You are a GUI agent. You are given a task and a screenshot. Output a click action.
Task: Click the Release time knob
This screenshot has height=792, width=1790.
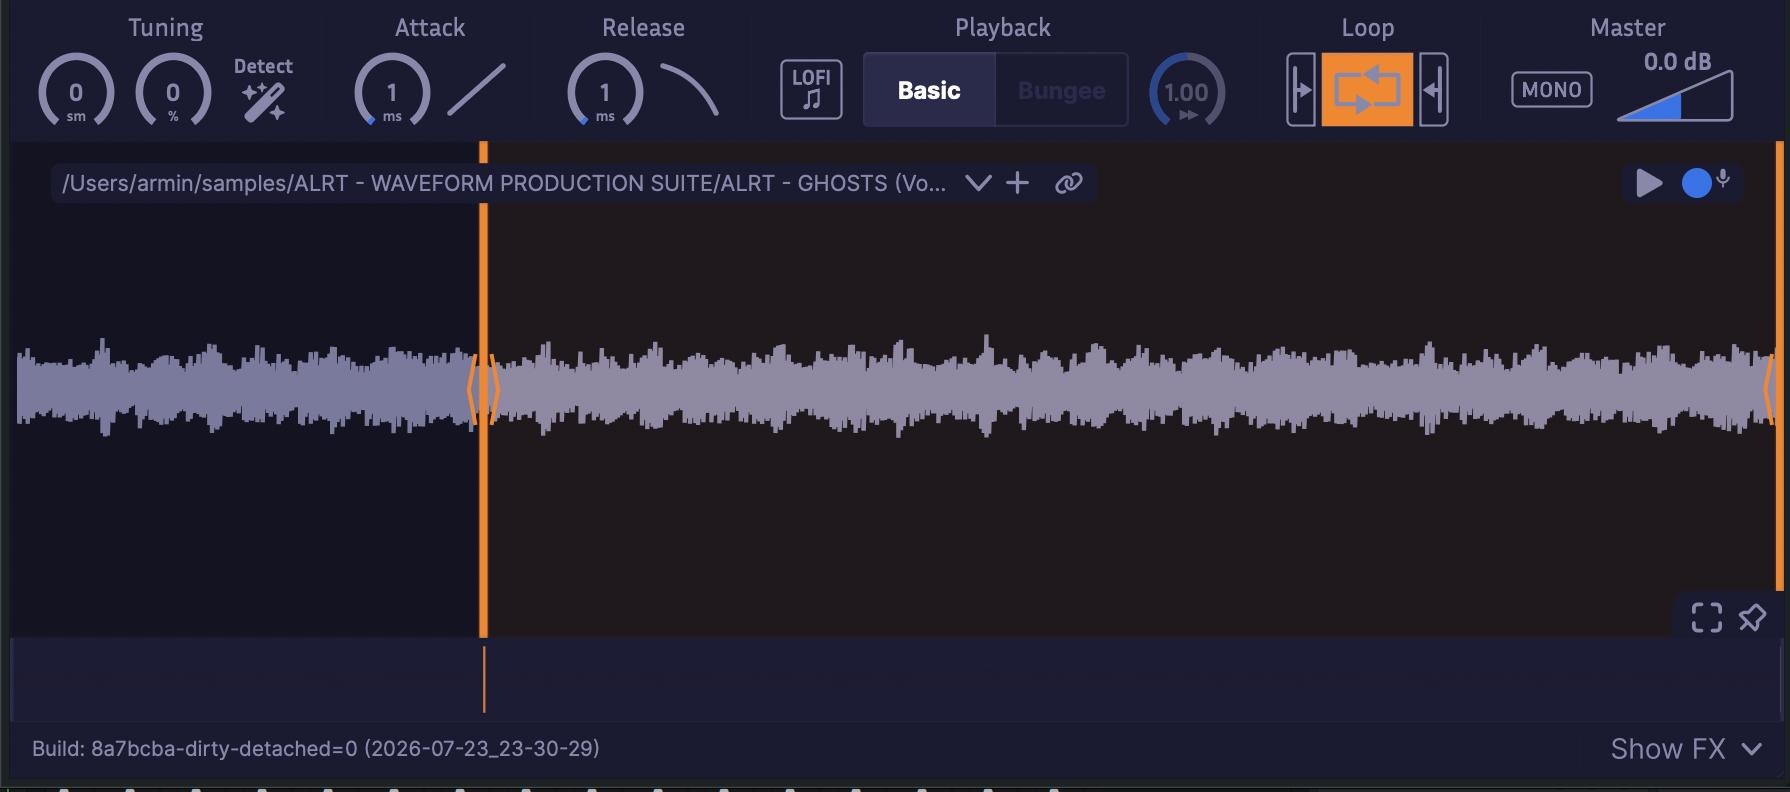click(x=605, y=91)
